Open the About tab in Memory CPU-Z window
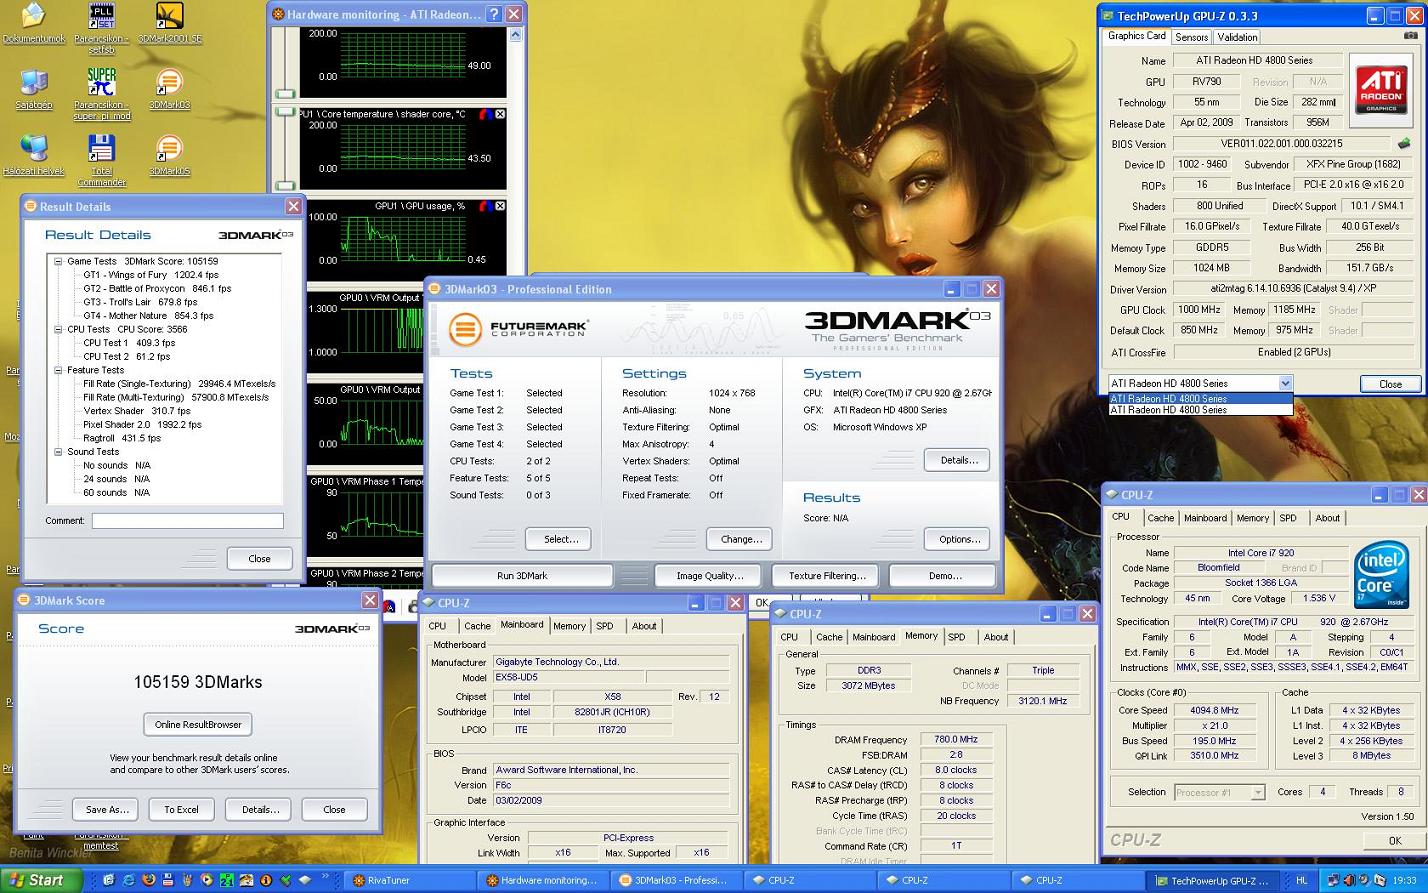 [996, 637]
